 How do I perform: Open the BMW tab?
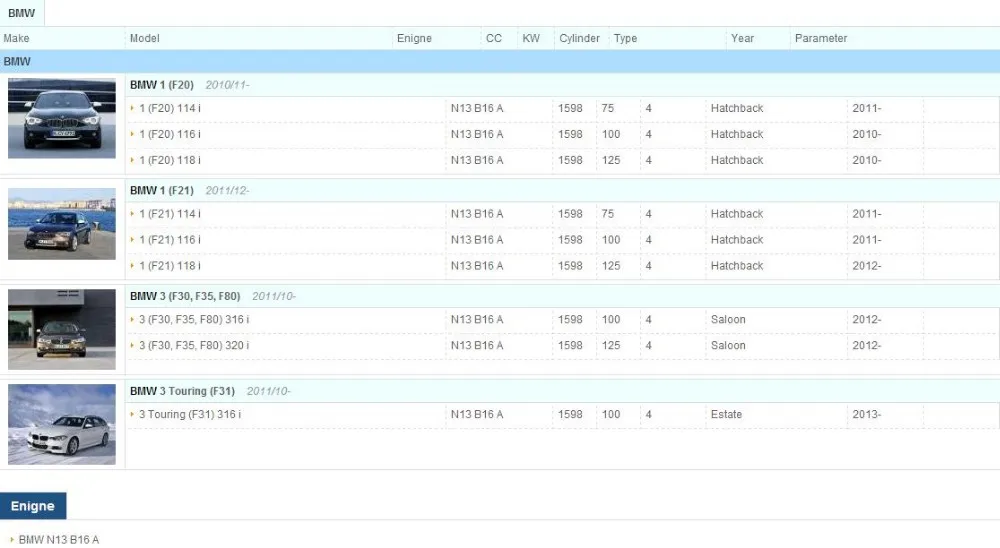coord(22,13)
